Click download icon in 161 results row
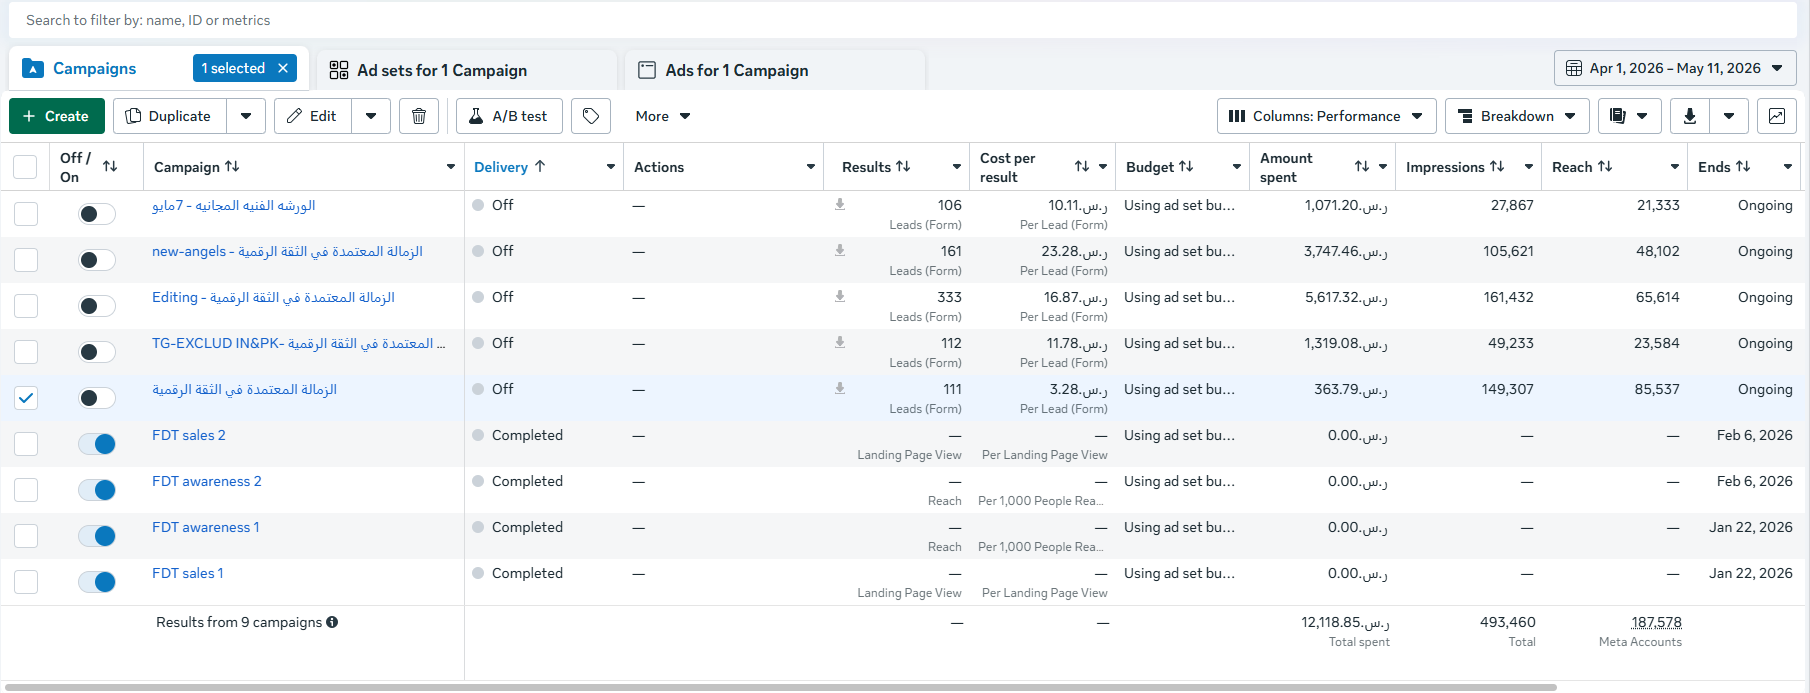1810x693 pixels. 840,250
